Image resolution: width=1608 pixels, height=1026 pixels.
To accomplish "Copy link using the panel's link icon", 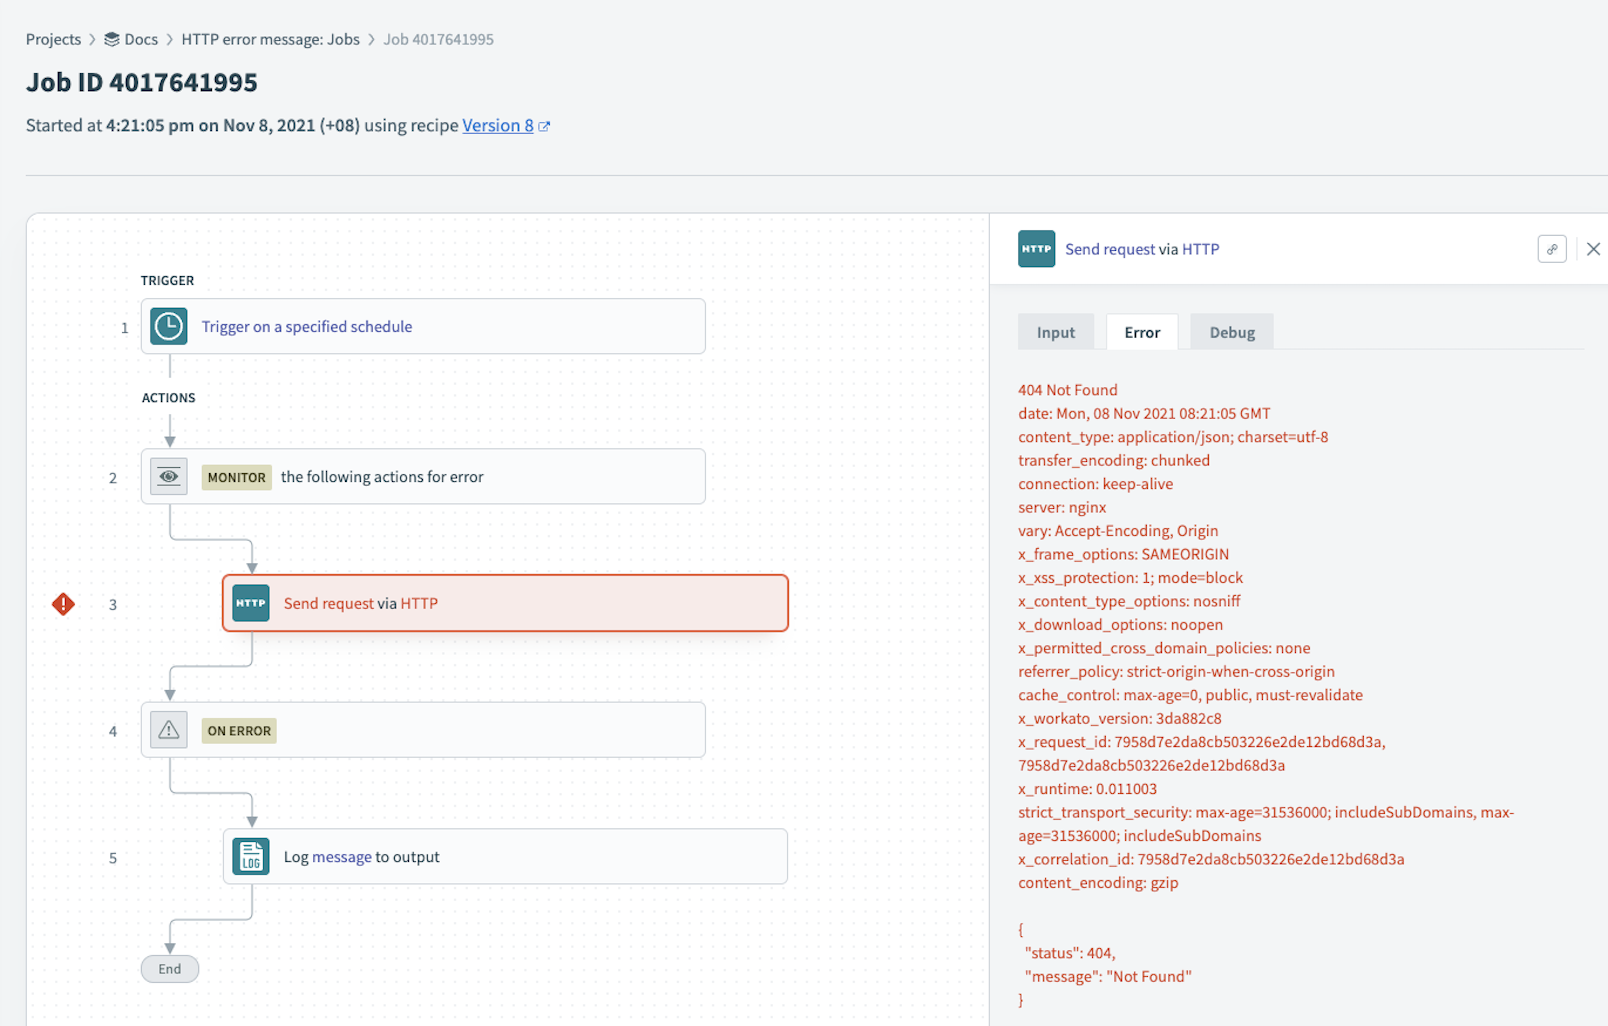I will (1551, 249).
